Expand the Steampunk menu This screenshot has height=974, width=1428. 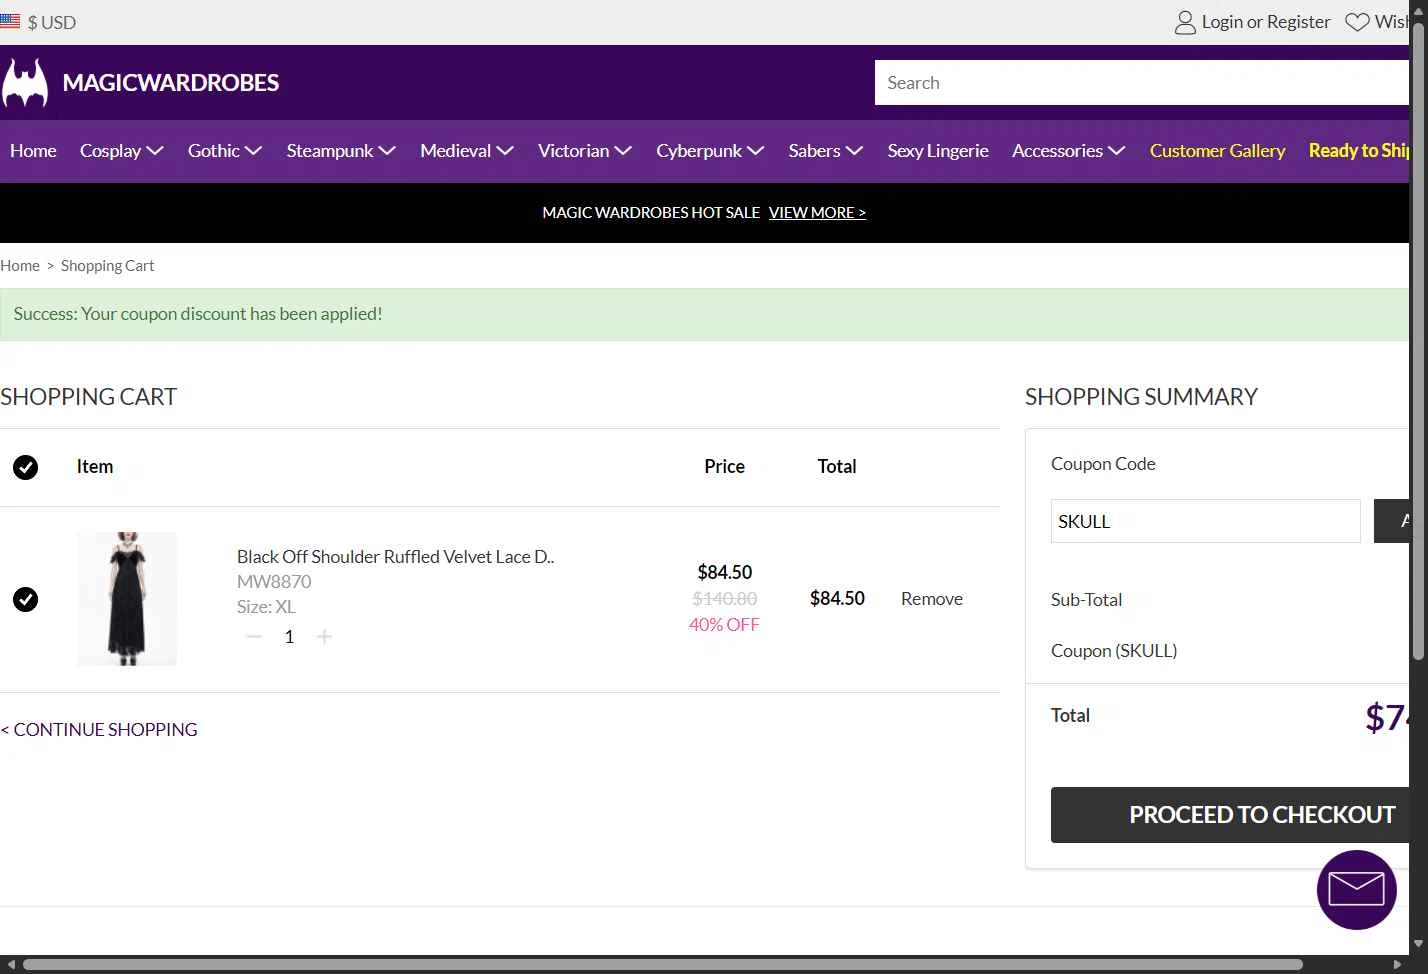pos(341,151)
